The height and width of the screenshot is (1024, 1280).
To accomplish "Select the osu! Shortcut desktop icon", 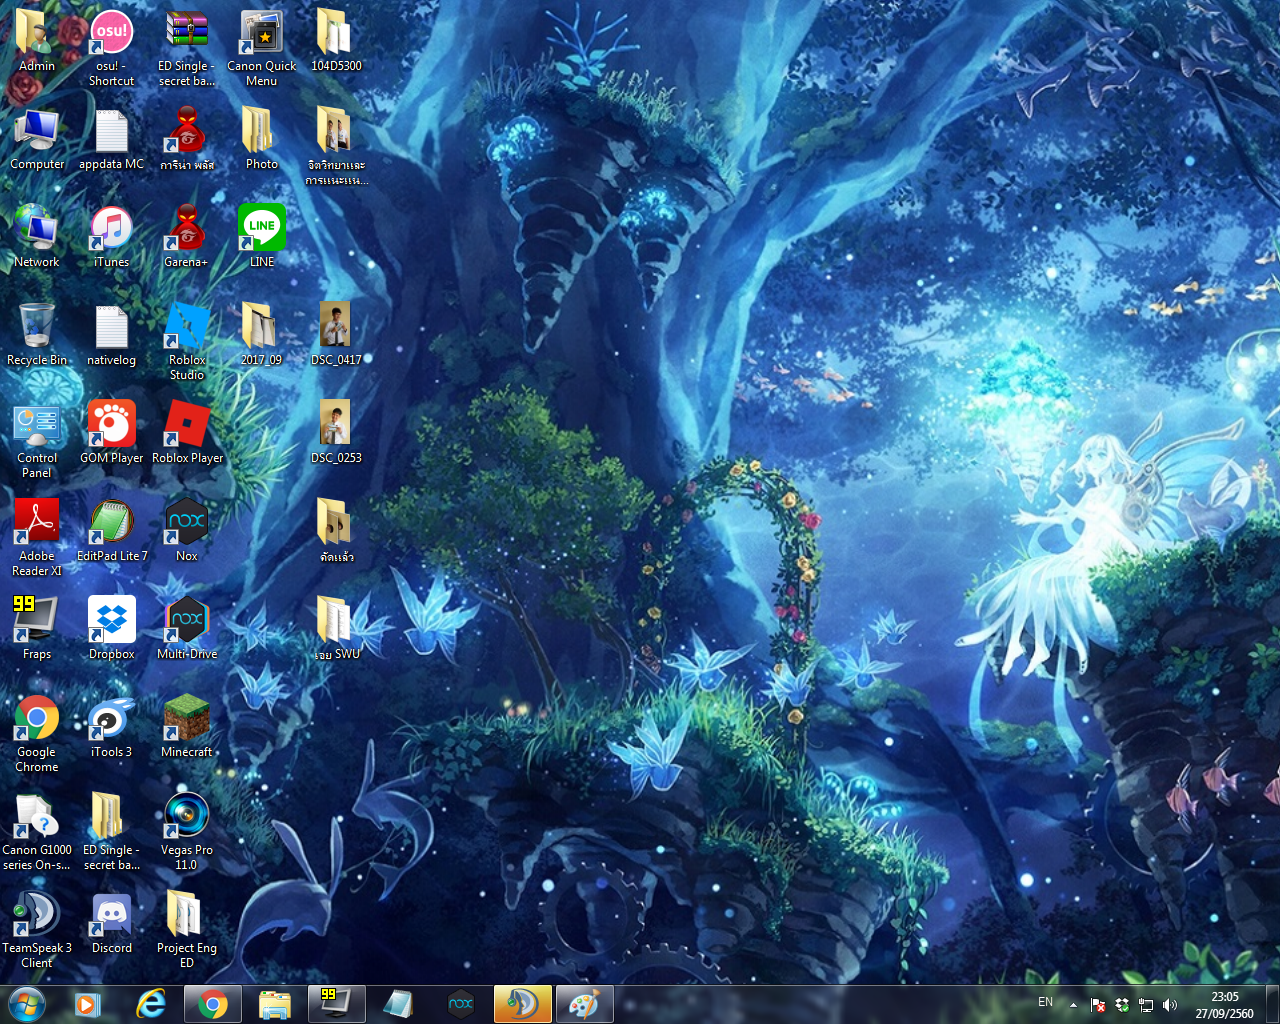I will point(111,47).
